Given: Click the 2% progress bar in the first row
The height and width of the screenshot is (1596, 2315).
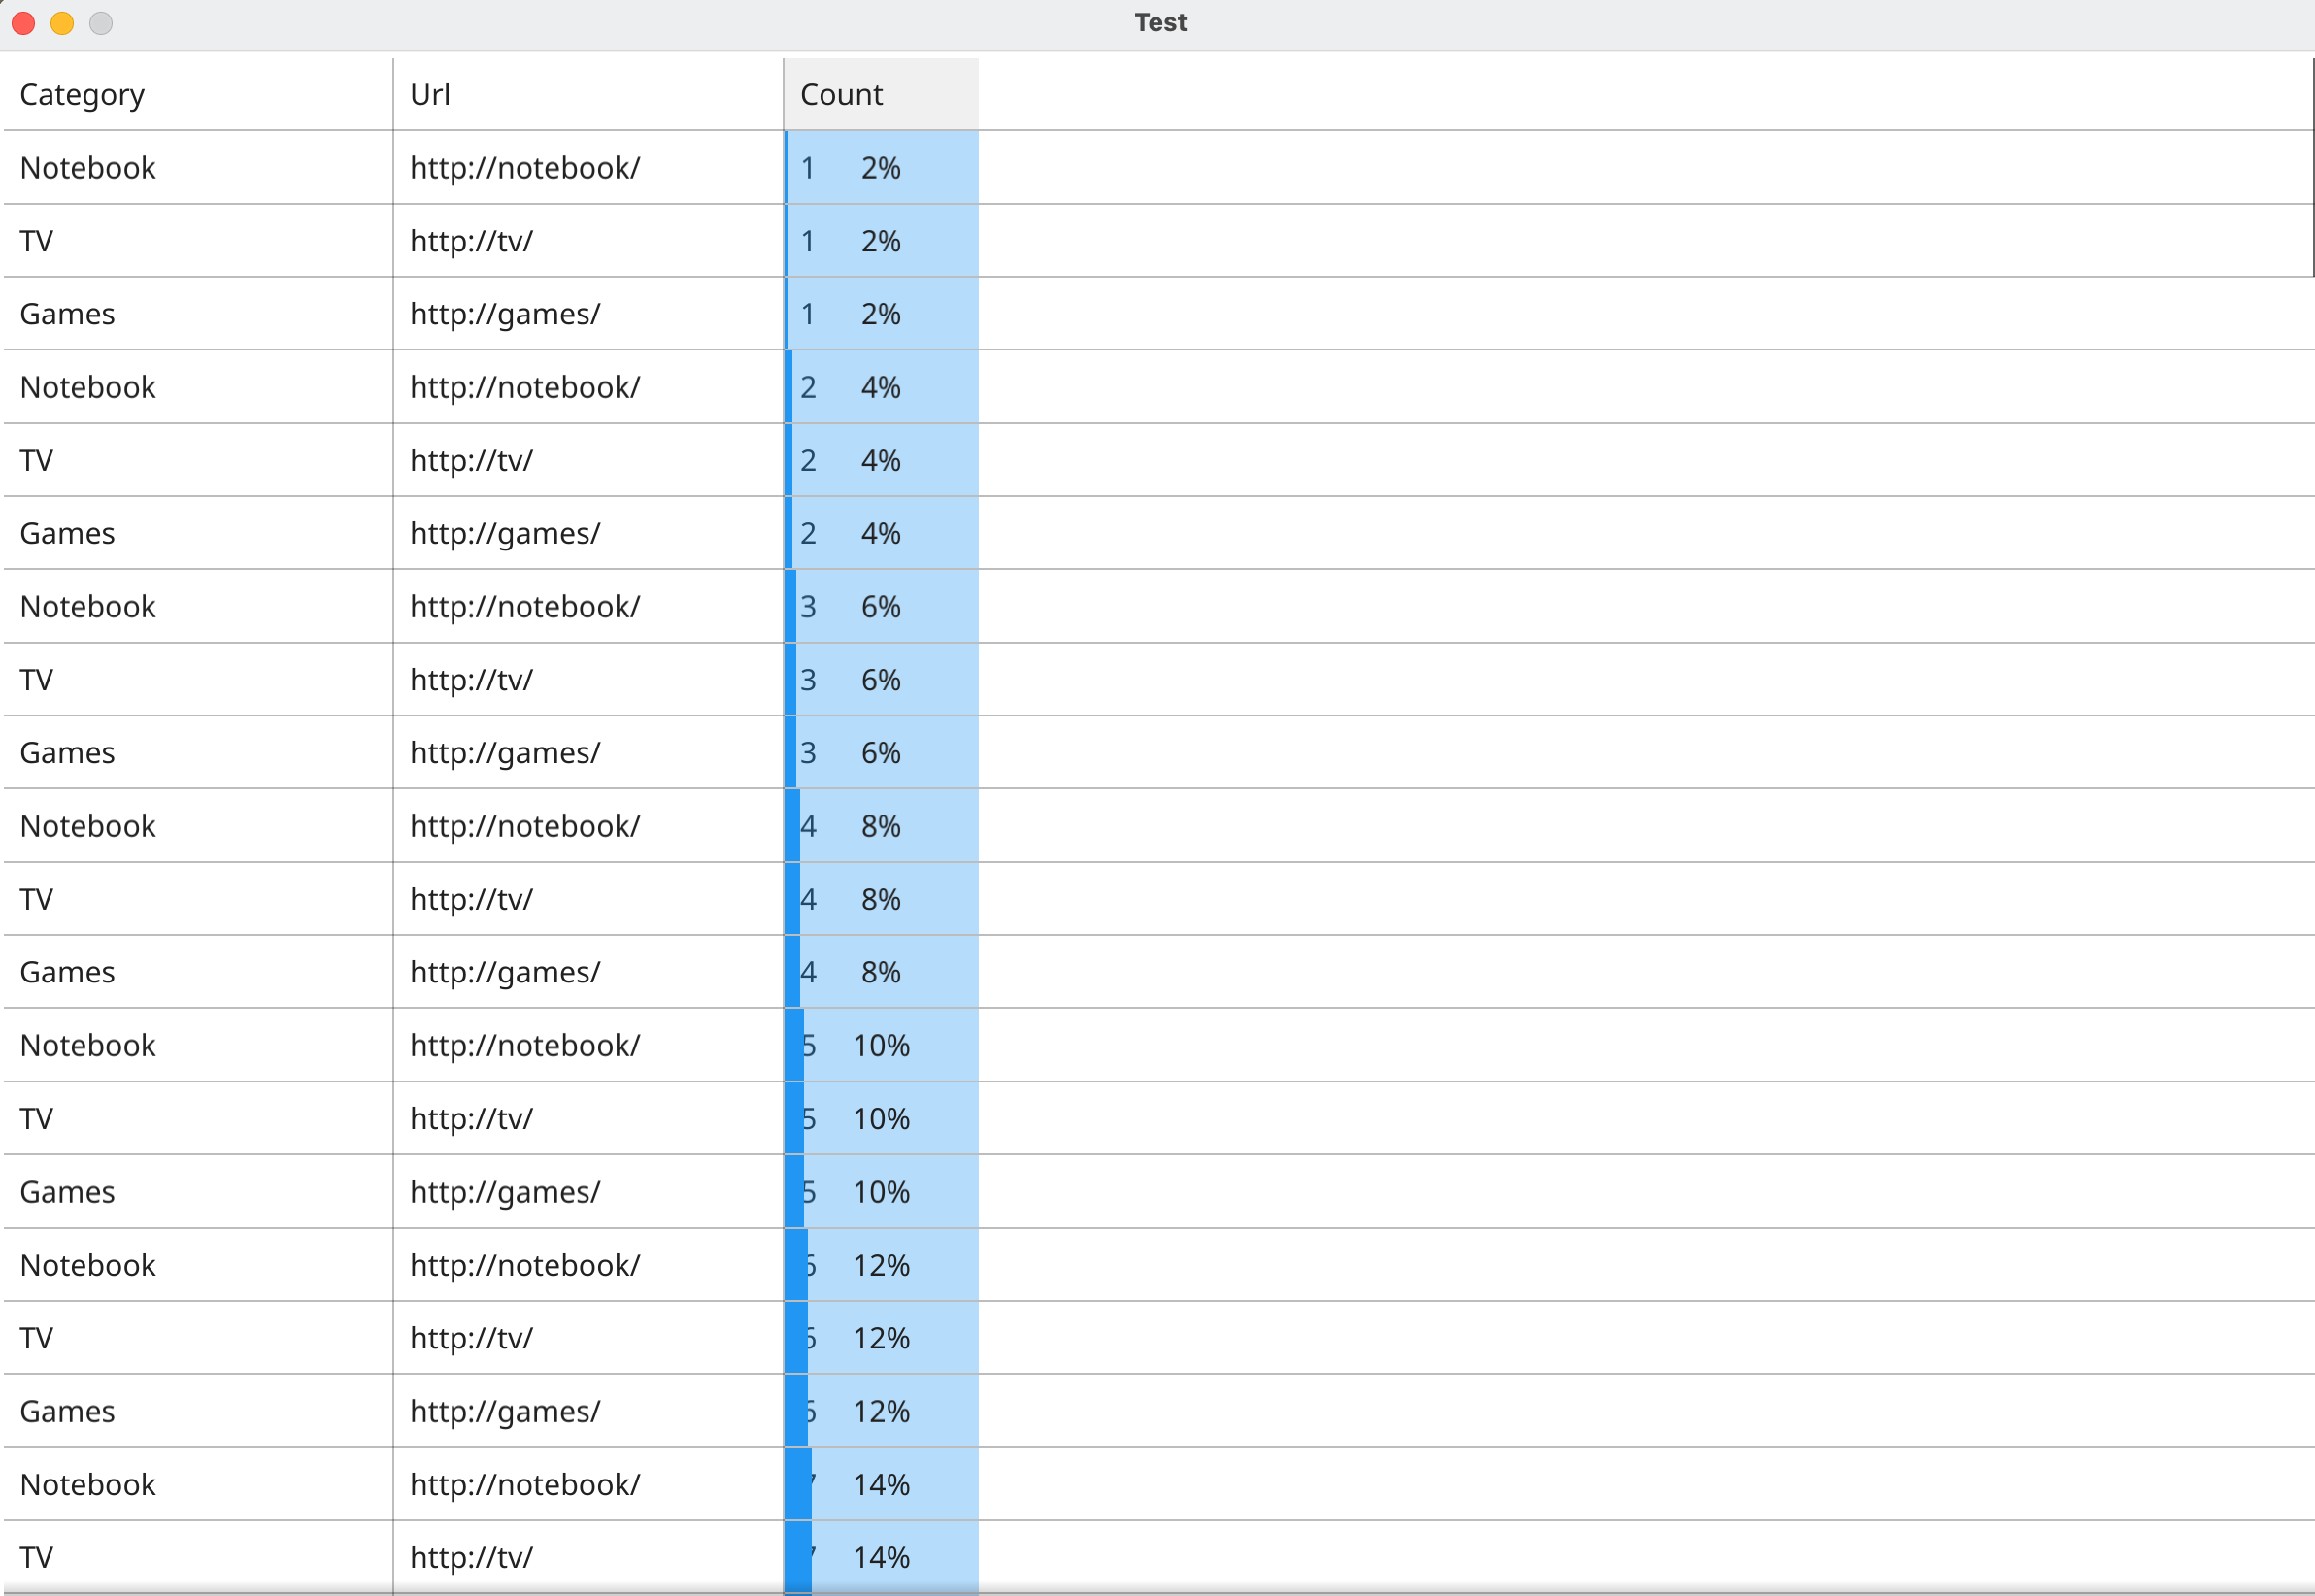Looking at the screenshot, I should (880, 167).
